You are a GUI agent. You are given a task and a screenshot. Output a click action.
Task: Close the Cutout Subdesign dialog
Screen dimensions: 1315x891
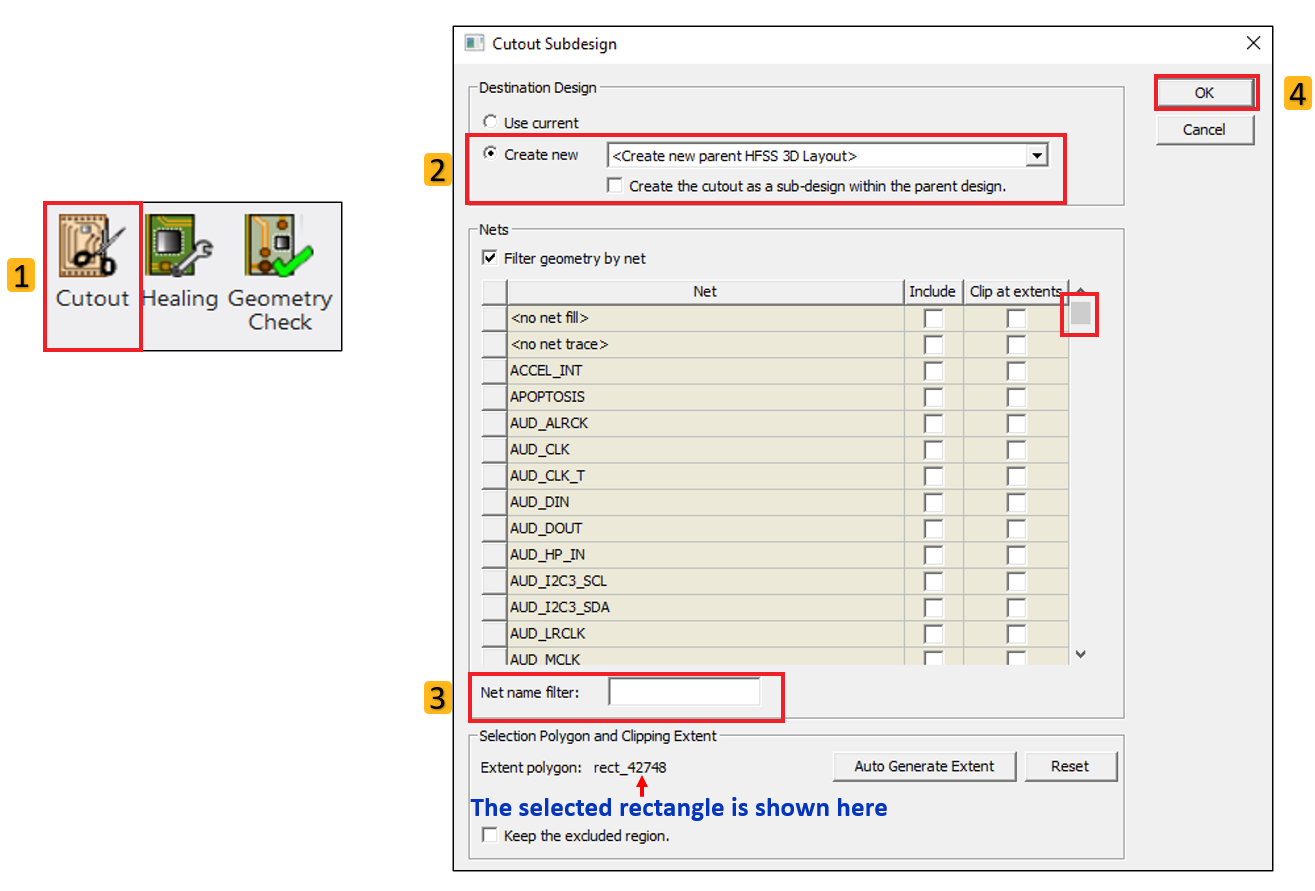(1253, 43)
